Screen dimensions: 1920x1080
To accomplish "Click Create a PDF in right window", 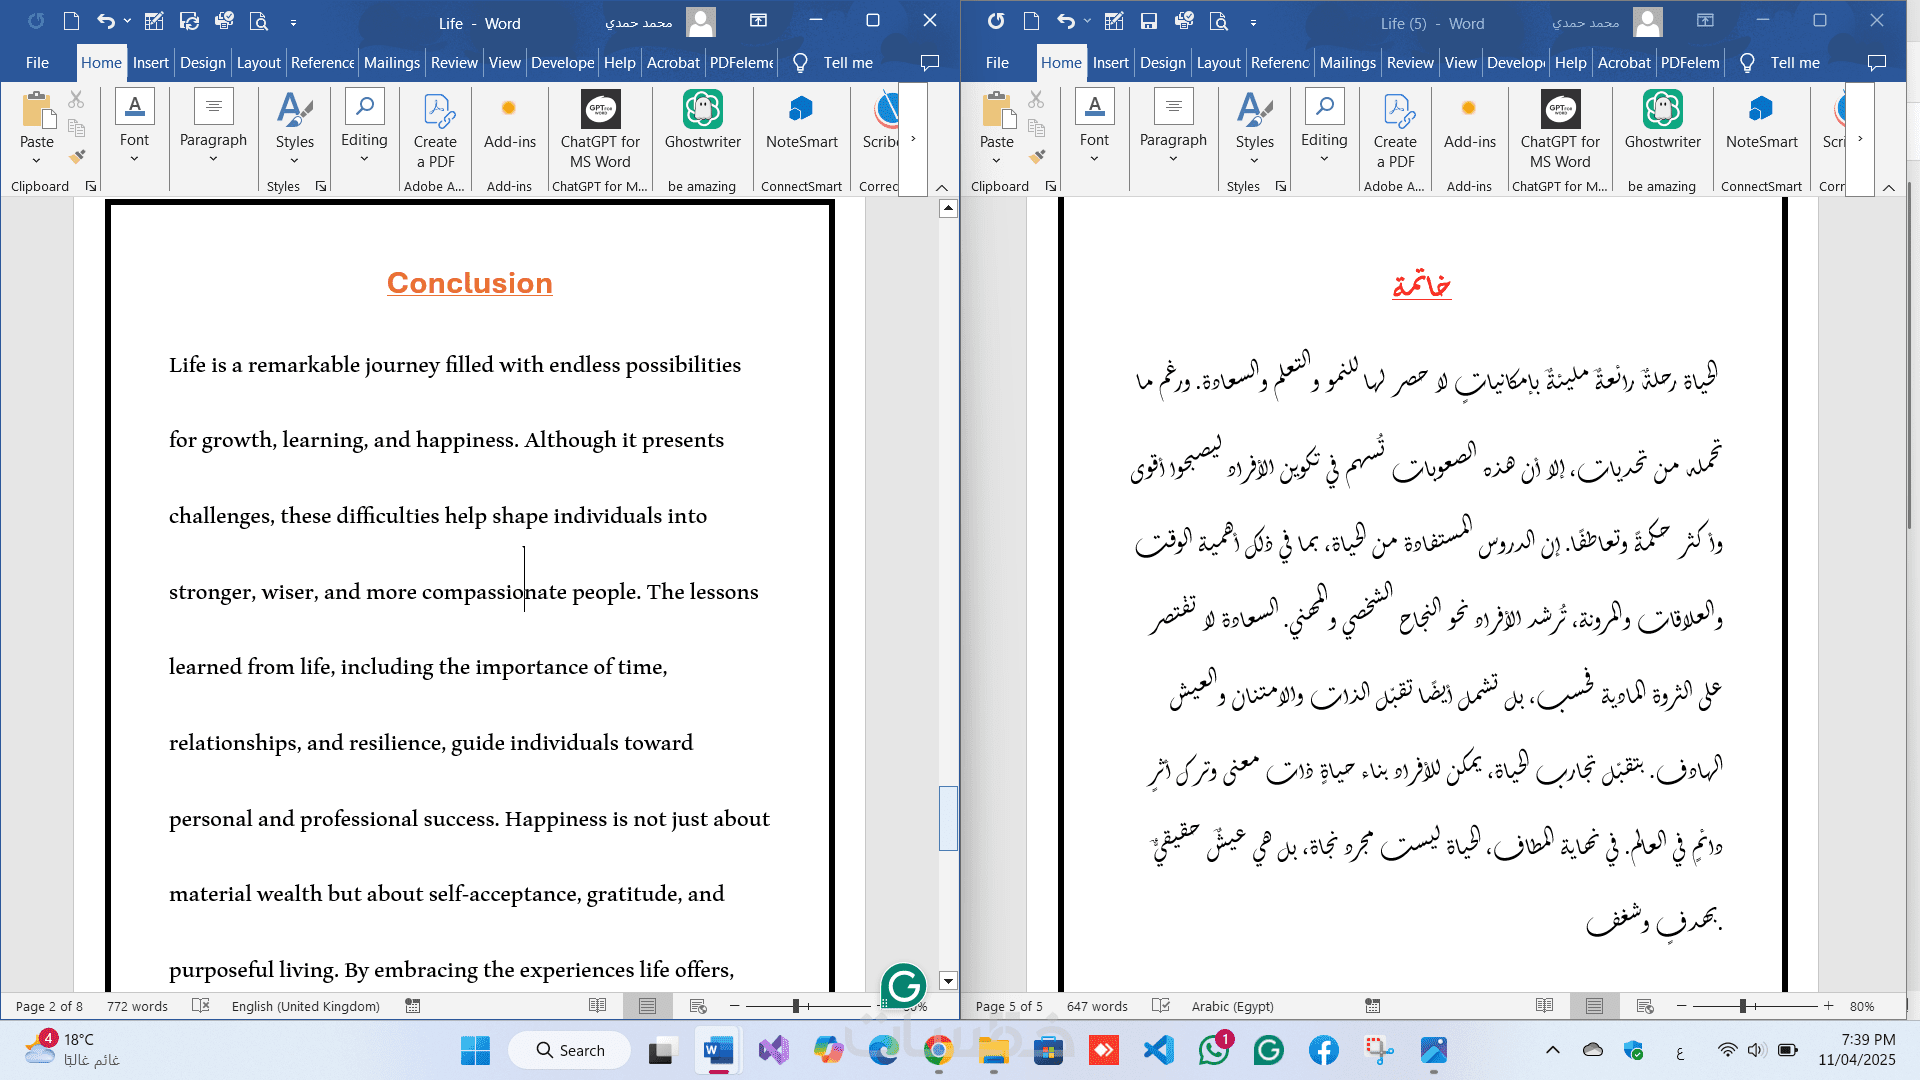I will tap(1395, 130).
